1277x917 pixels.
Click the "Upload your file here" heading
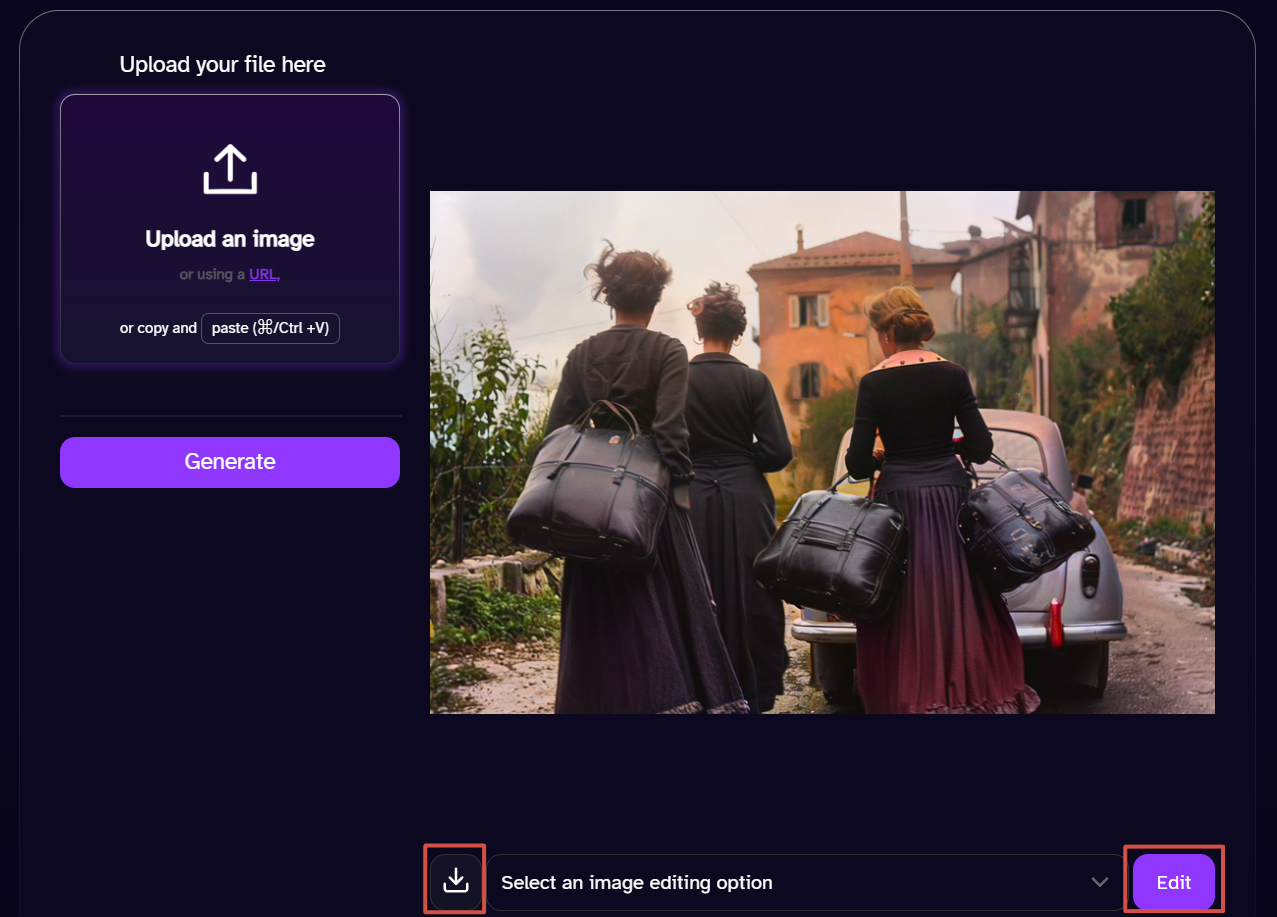click(x=222, y=65)
